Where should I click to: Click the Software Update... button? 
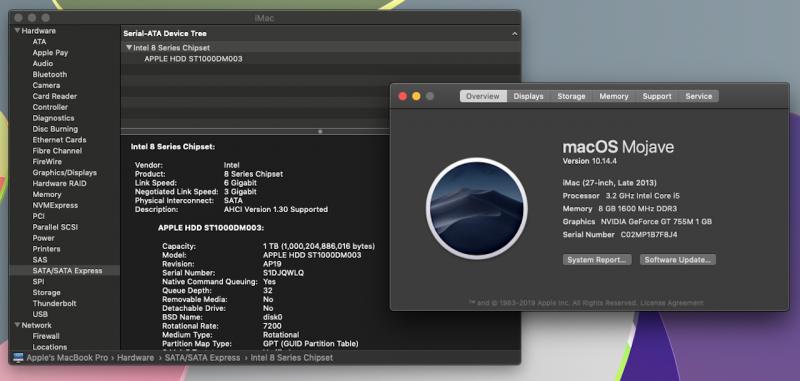click(x=678, y=260)
